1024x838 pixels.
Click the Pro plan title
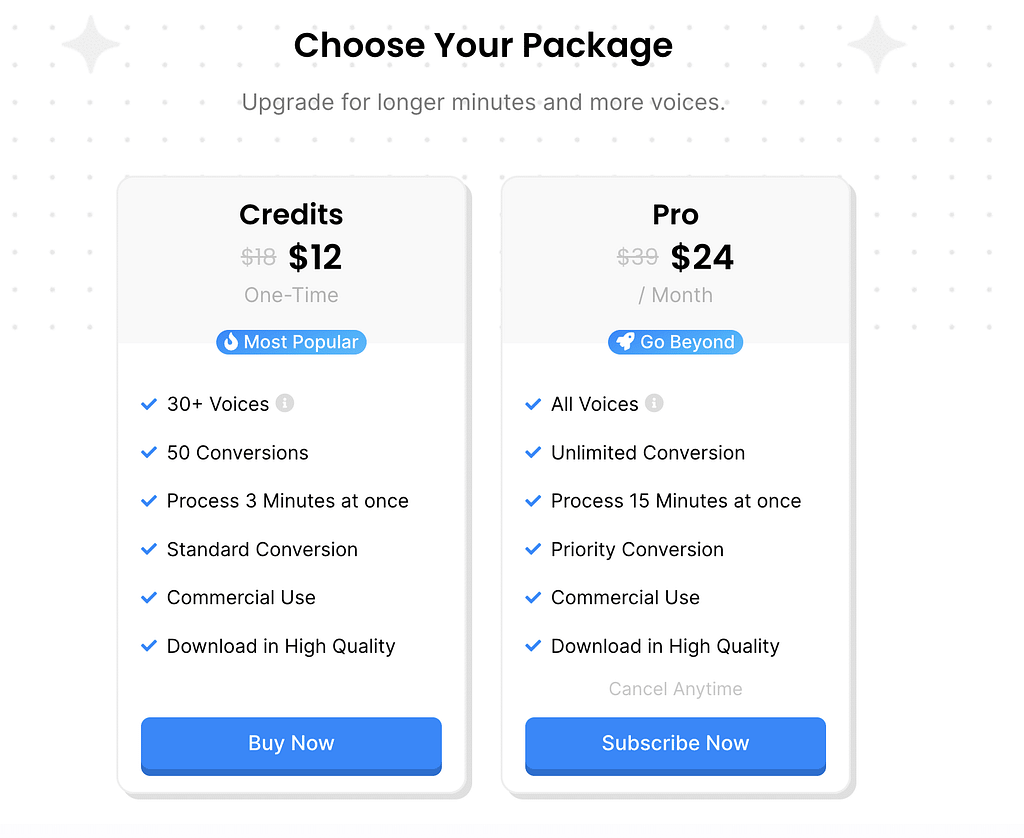[675, 214]
